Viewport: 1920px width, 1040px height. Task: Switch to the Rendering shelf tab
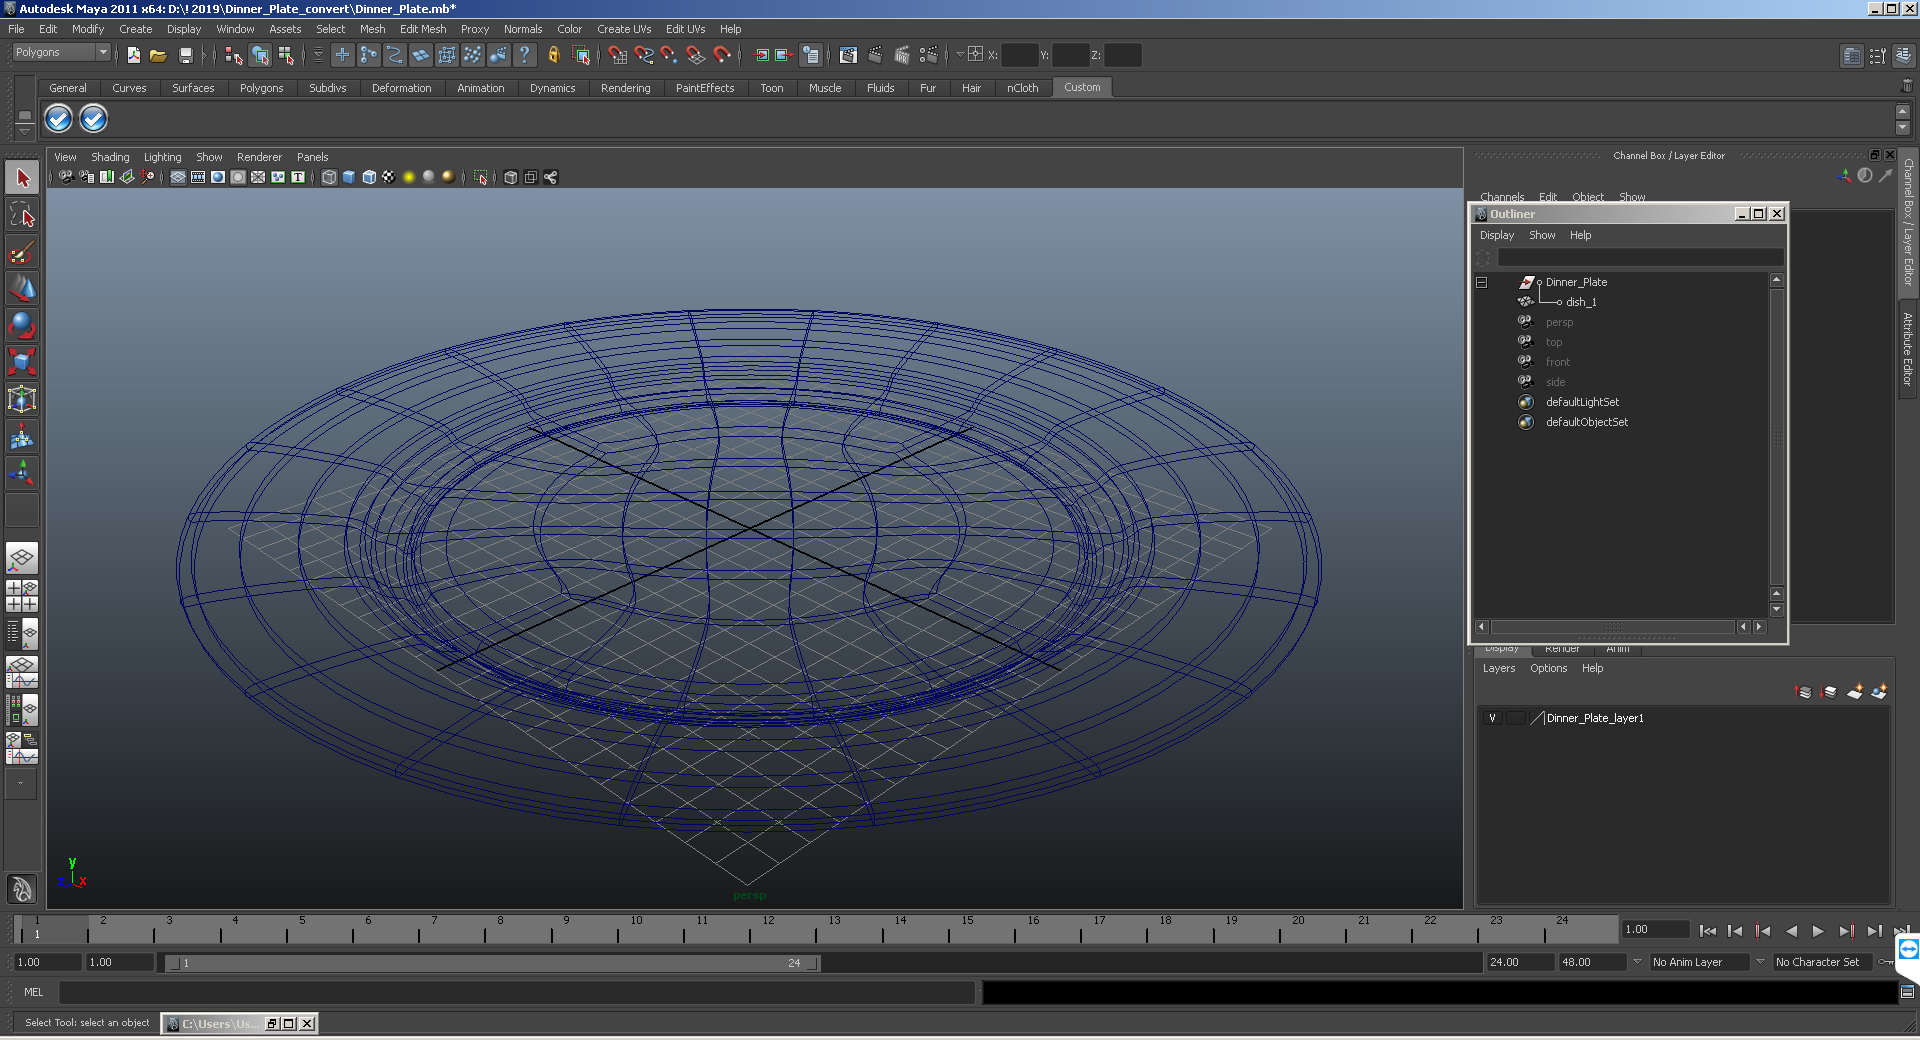point(625,88)
